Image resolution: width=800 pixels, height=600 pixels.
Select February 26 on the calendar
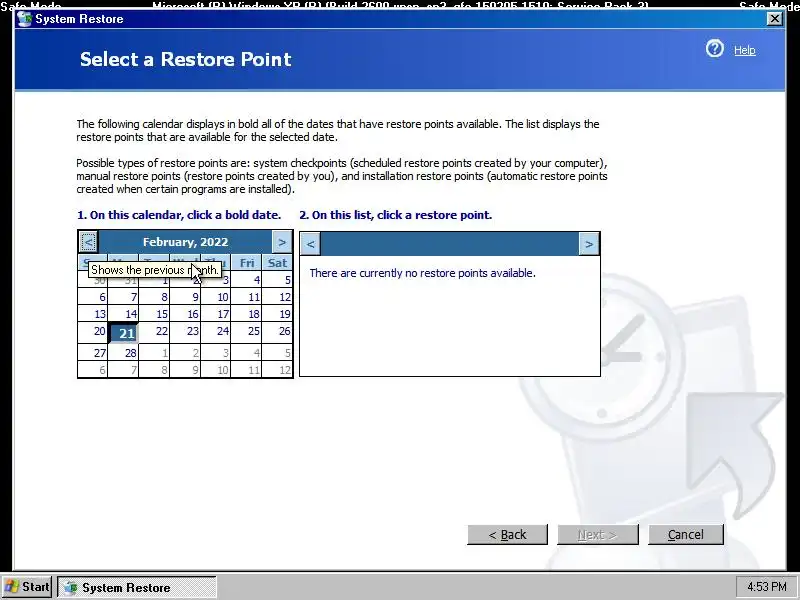[x=278, y=332]
